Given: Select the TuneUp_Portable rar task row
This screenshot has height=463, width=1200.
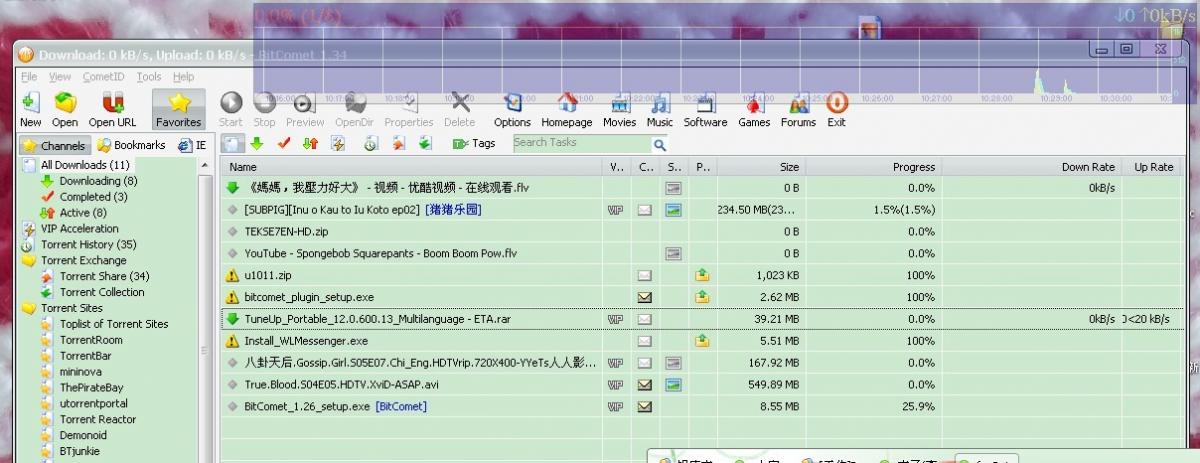Looking at the screenshot, I should 702,319.
